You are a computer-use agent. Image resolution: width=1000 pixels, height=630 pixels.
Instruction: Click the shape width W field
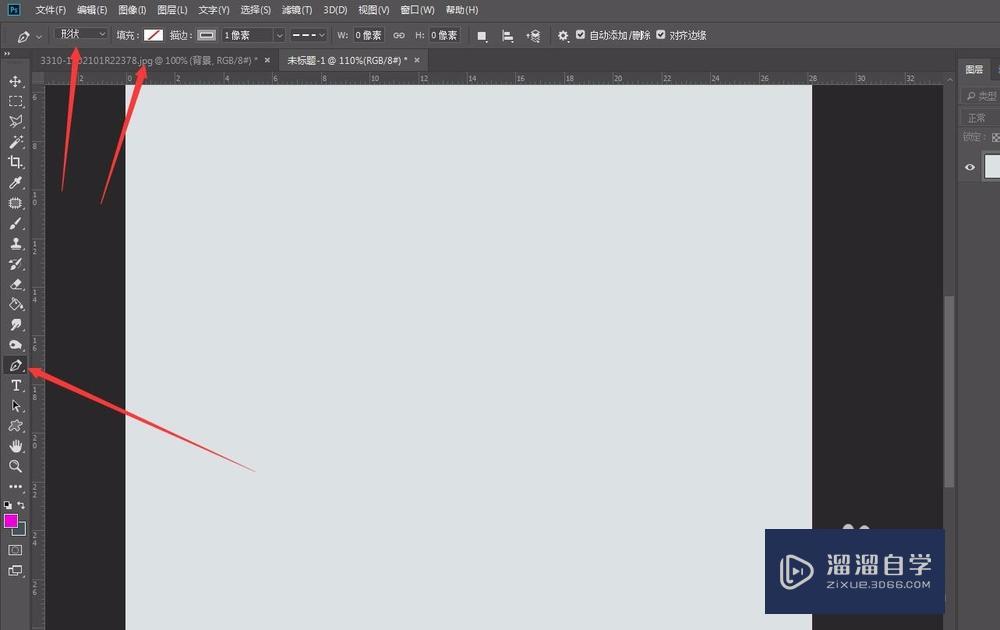(368, 36)
